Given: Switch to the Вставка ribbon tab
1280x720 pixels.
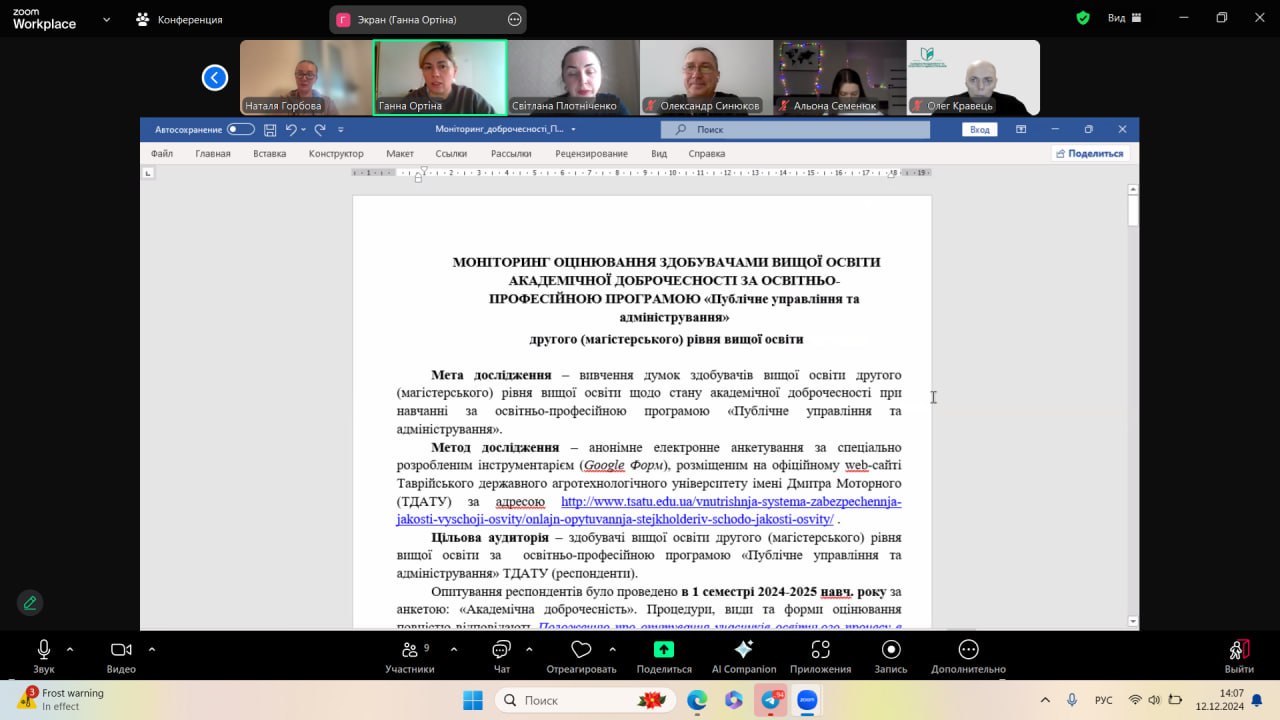Looking at the screenshot, I should point(270,154).
